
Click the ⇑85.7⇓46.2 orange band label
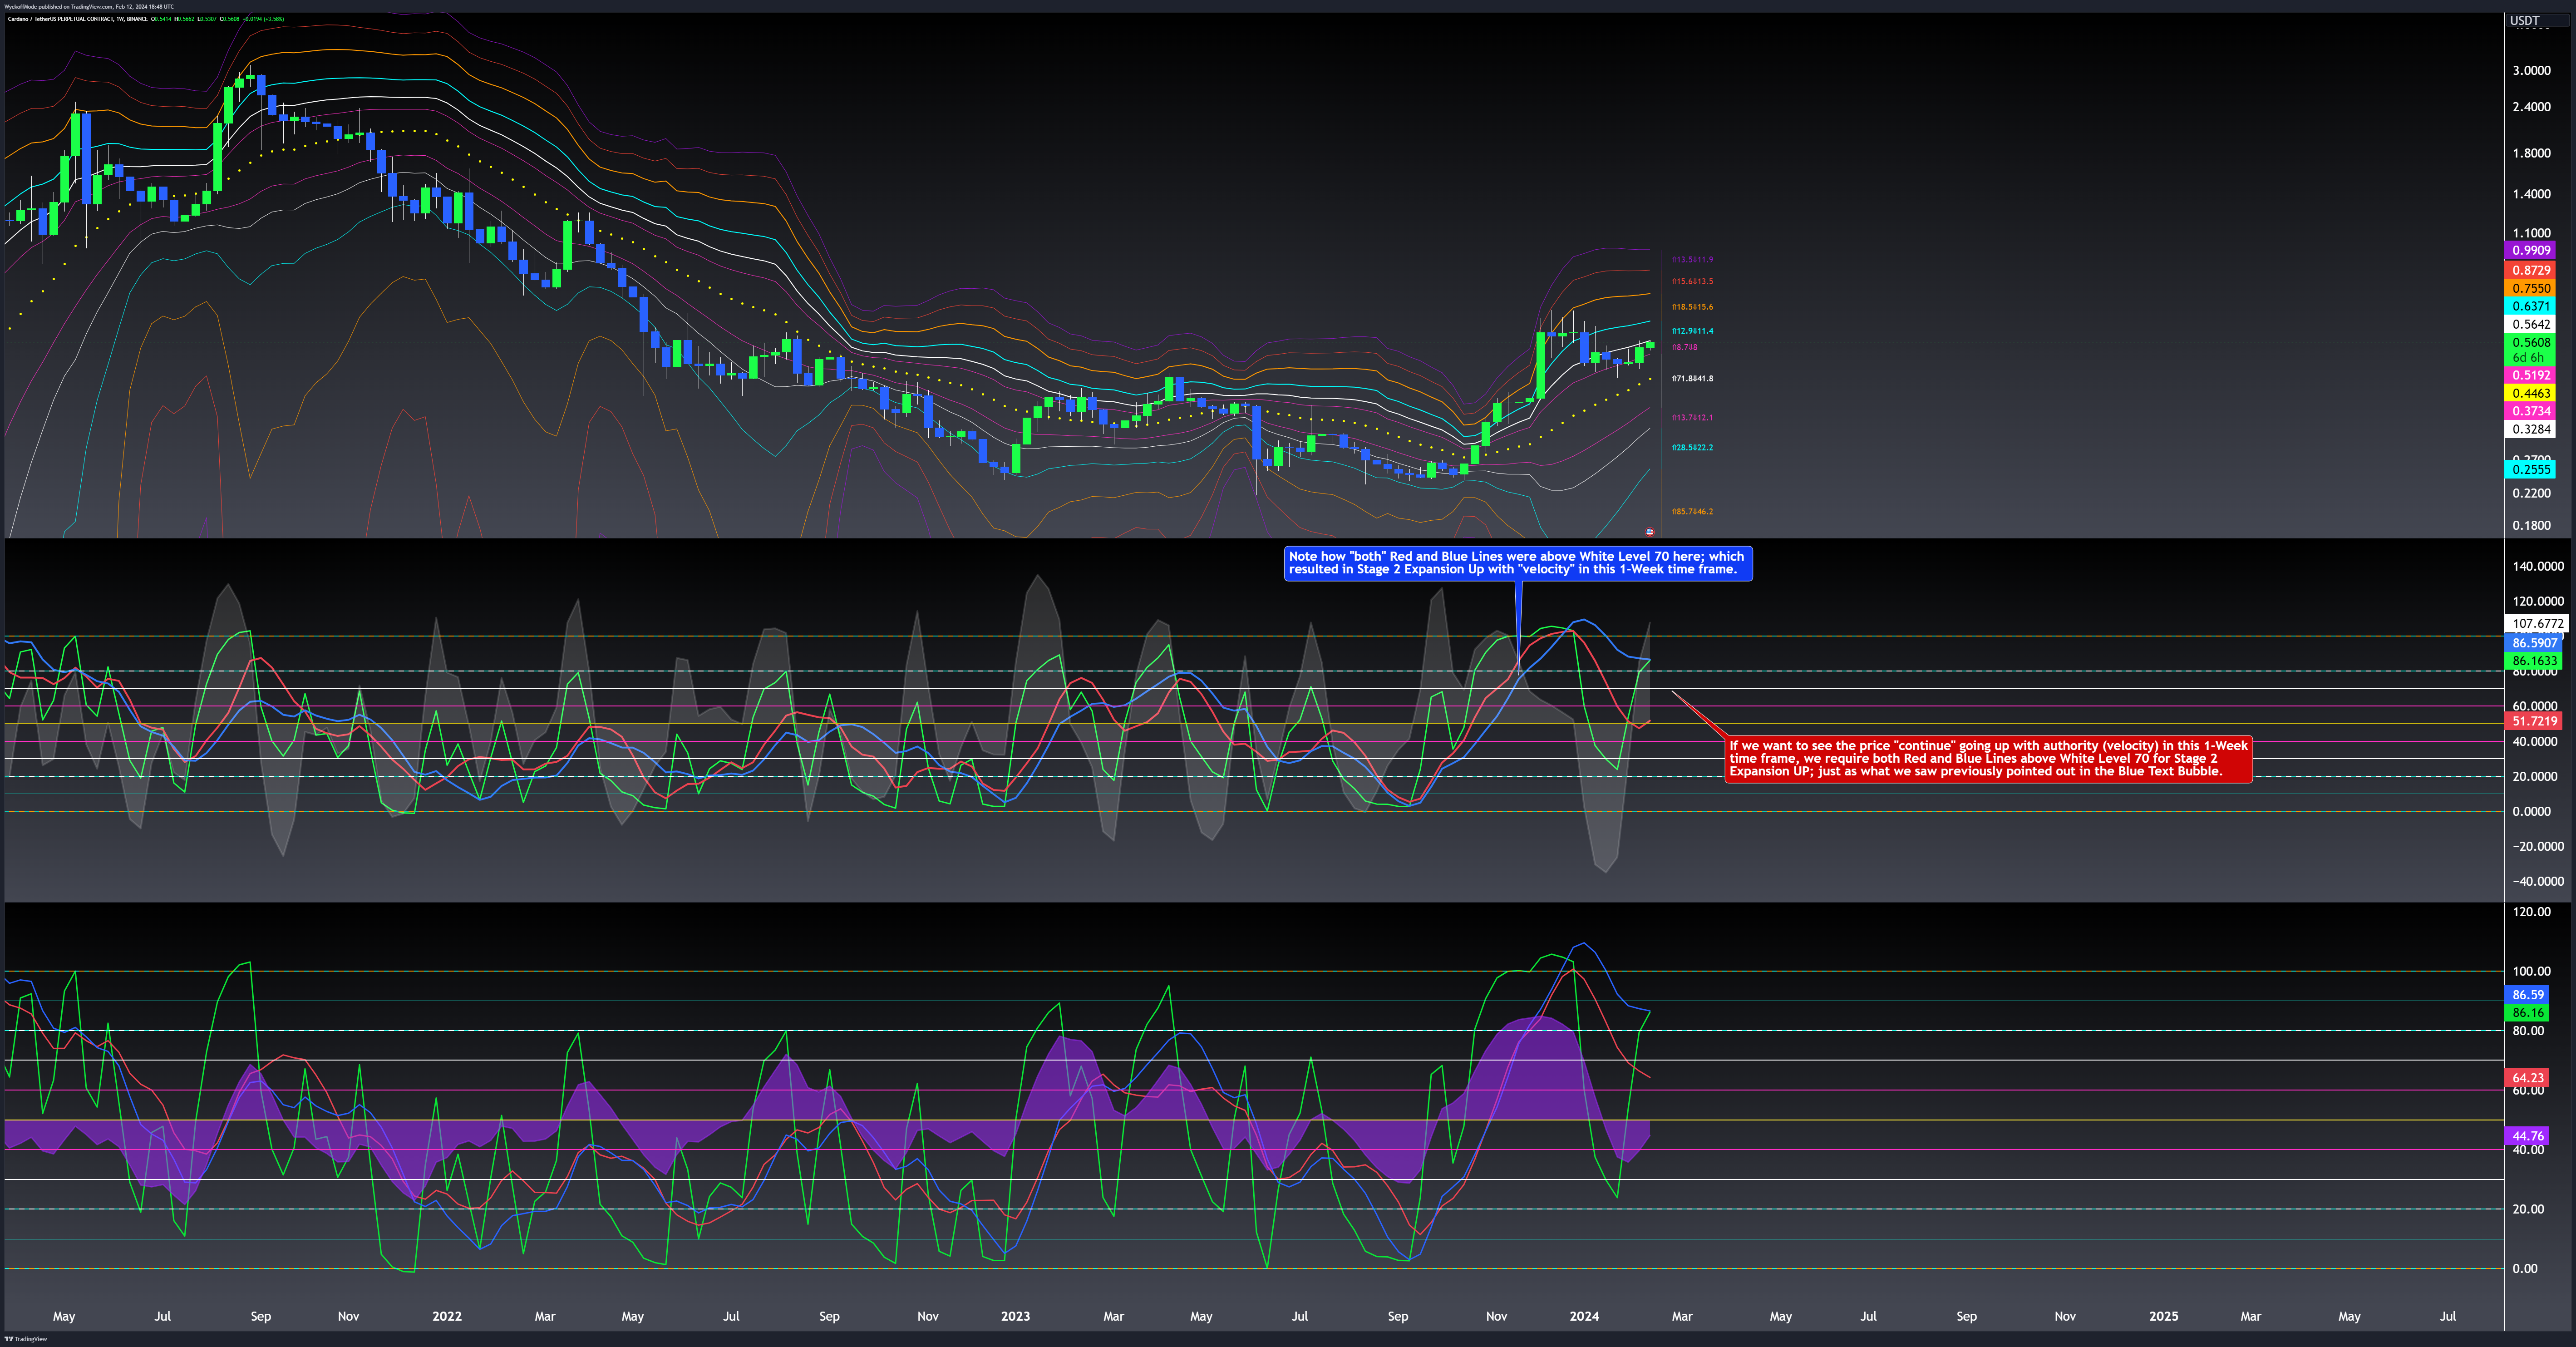[1692, 512]
